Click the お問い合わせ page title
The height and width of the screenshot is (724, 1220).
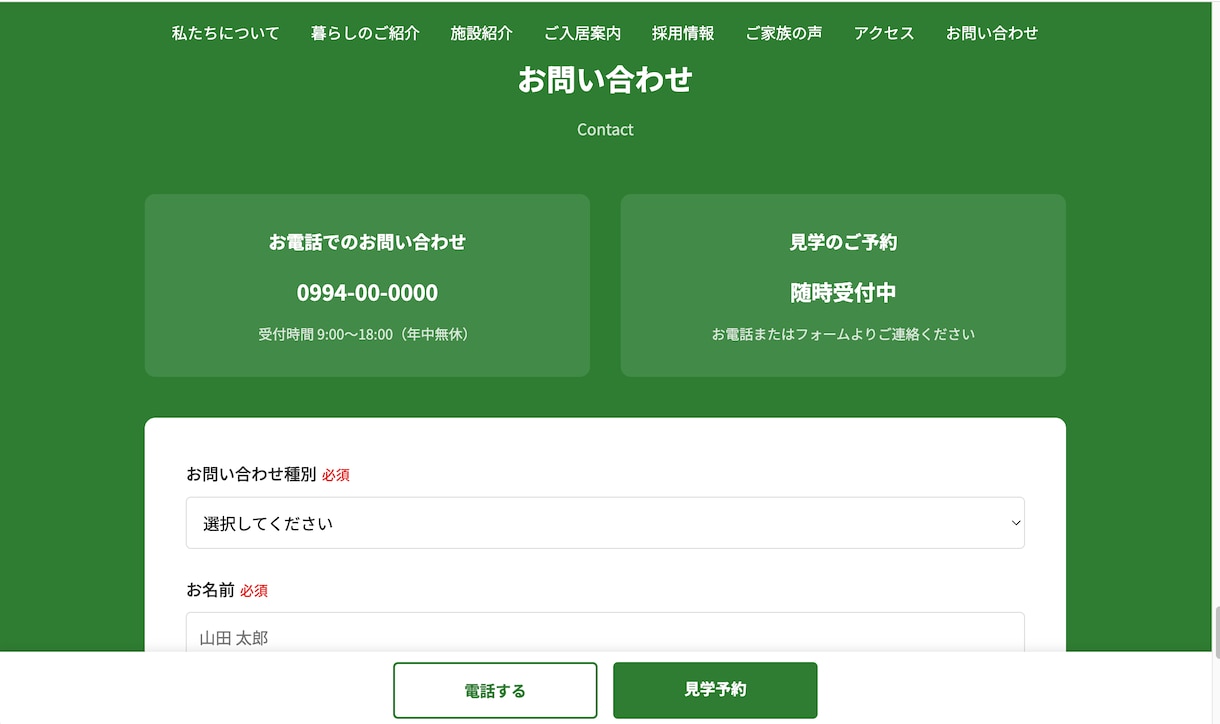pyautogui.click(x=605, y=79)
